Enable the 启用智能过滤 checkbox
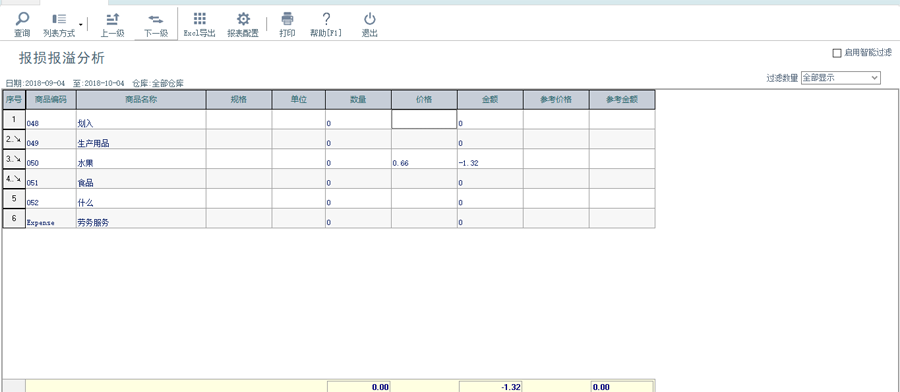The image size is (900, 392). (x=837, y=53)
